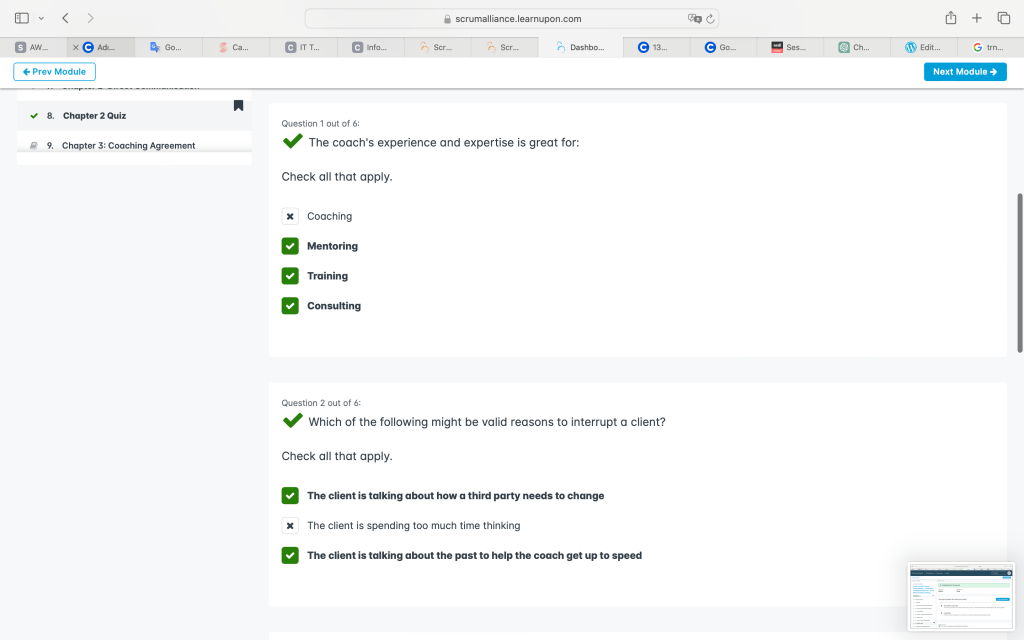Click the Share icon in Safari toolbar
This screenshot has height=640, width=1024.
(950, 18)
